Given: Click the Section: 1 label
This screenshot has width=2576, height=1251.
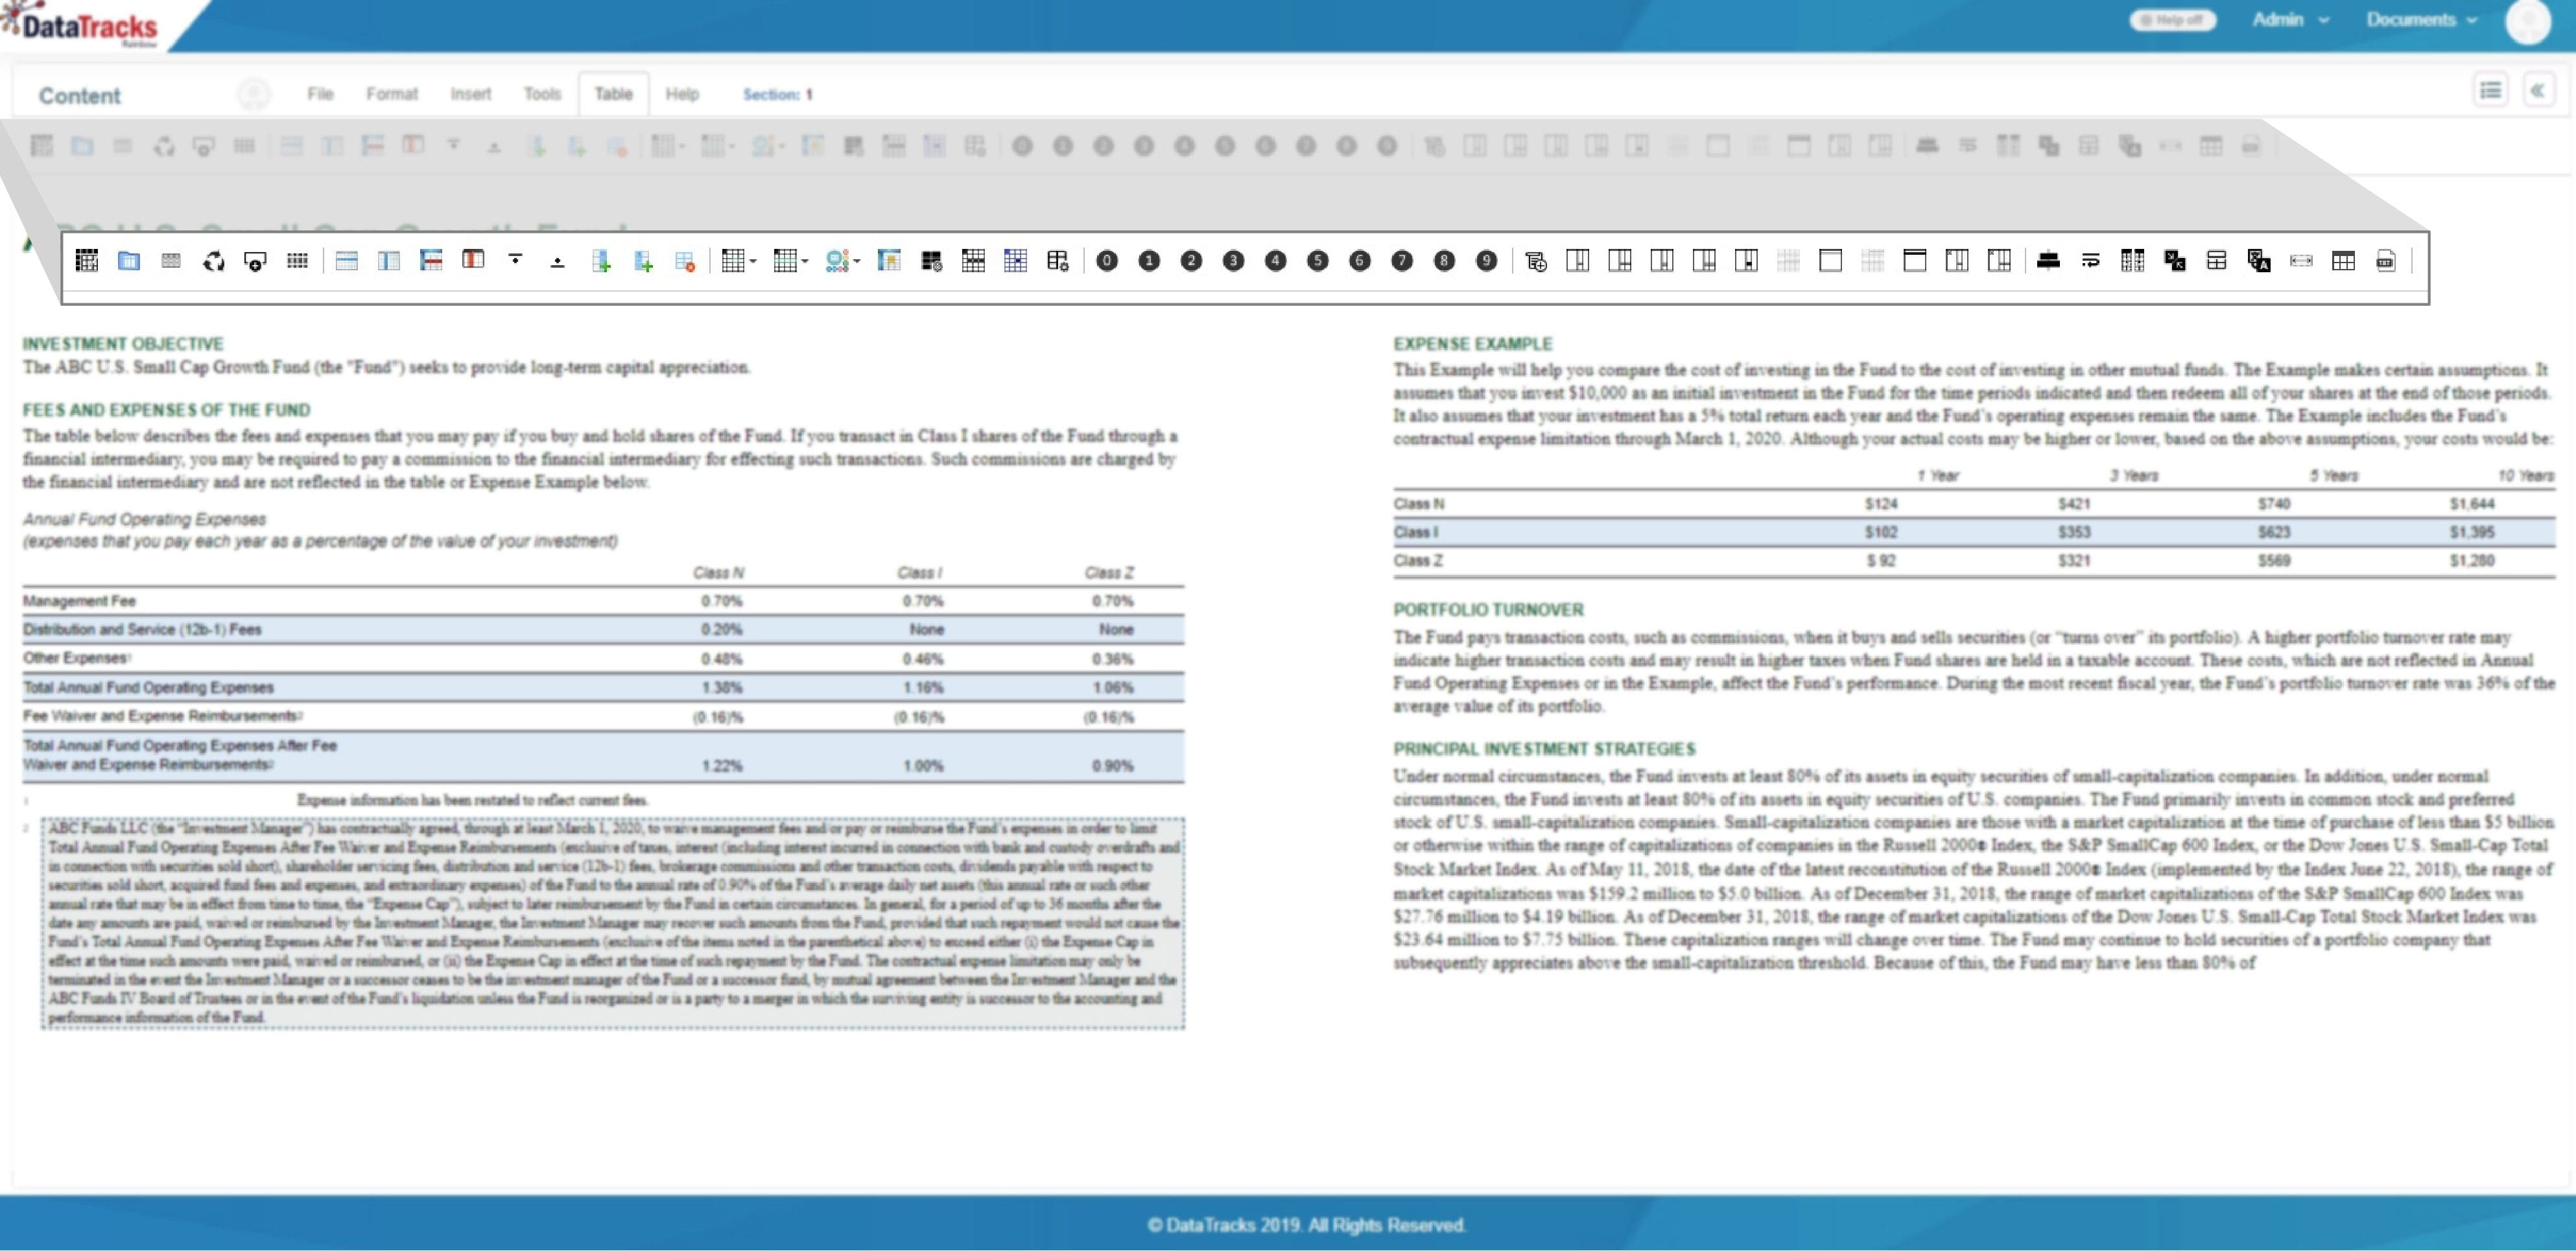Looking at the screenshot, I should (777, 94).
